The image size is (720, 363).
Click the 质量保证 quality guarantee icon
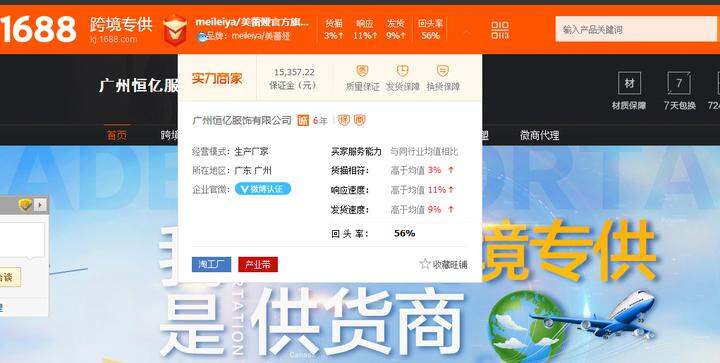tap(362, 71)
